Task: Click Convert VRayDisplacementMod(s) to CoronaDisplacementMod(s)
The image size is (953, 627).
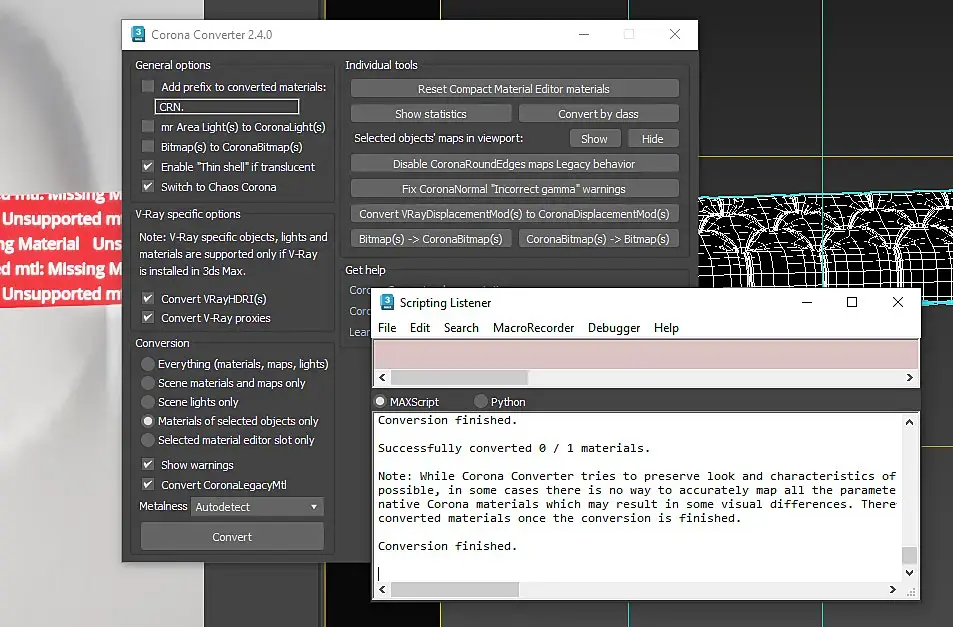Action: pyautogui.click(x=514, y=214)
